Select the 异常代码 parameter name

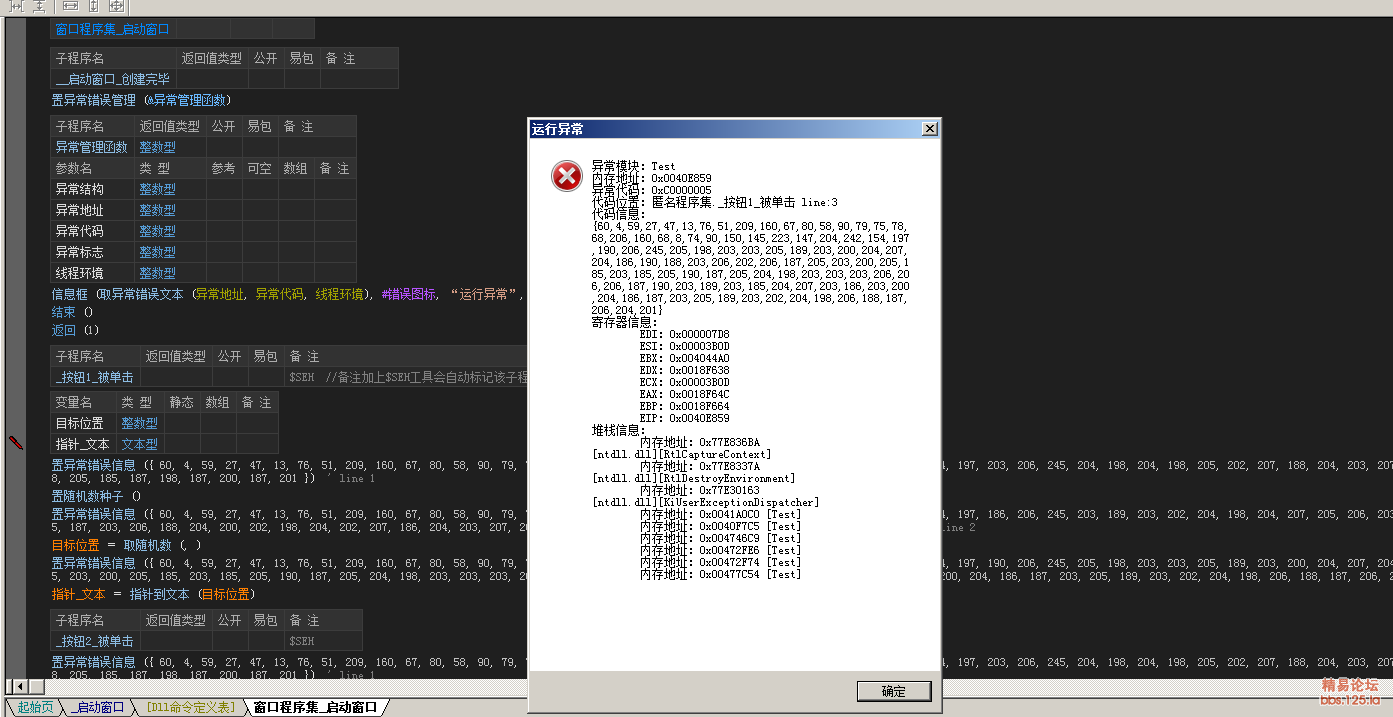click(x=79, y=231)
